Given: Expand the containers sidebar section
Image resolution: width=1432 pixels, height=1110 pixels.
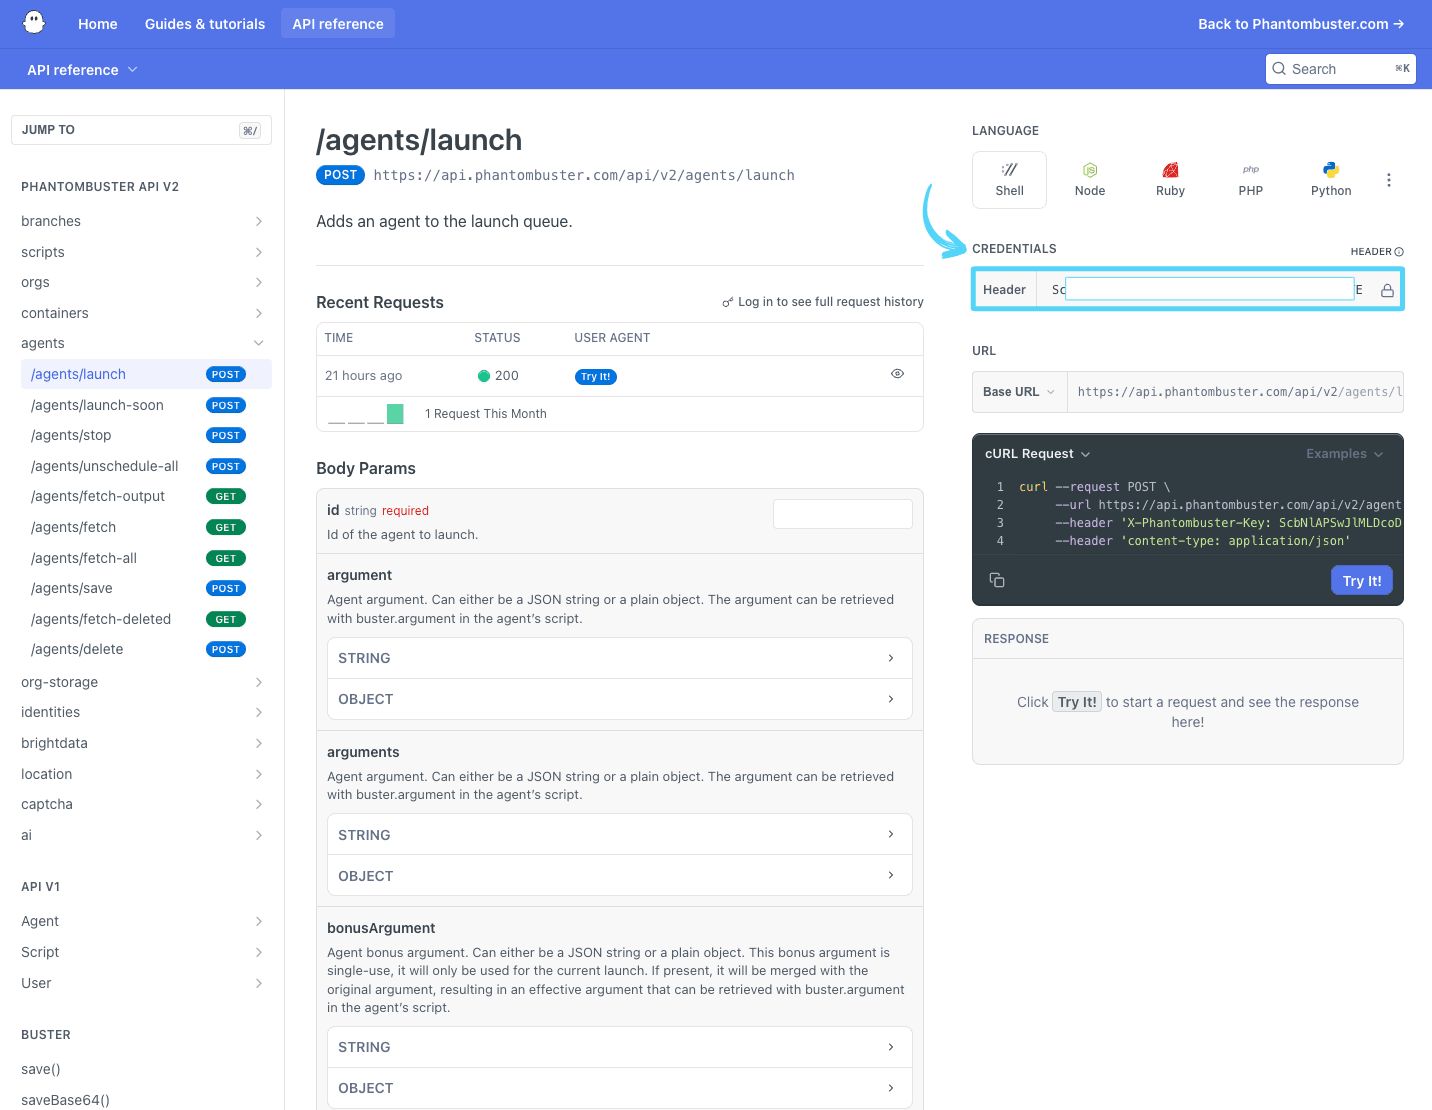Looking at the screenshot, I should (259, 313).
